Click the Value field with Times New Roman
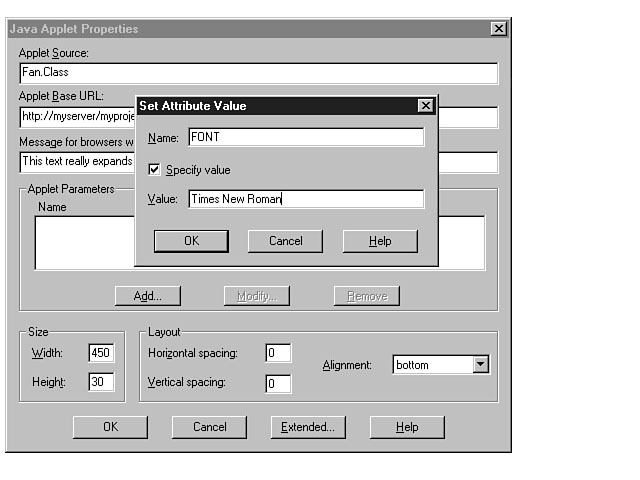Image resolution: width=640 pixels, height=480 pixels. pos(305,199)
